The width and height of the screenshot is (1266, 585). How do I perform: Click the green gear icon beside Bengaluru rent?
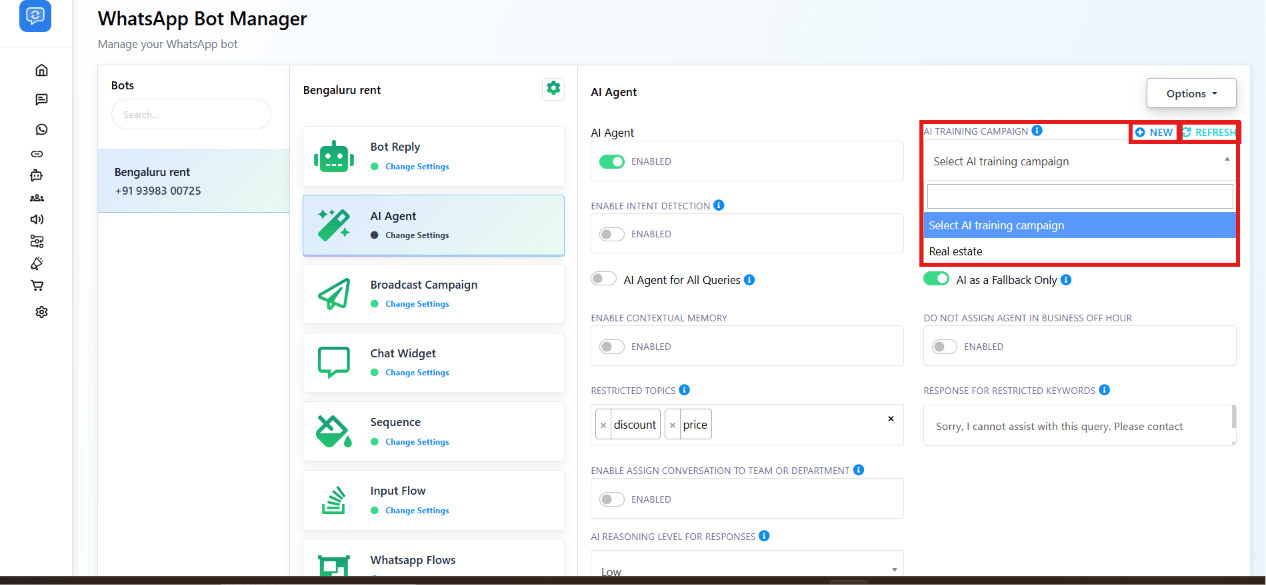click(x=553, y=89)
